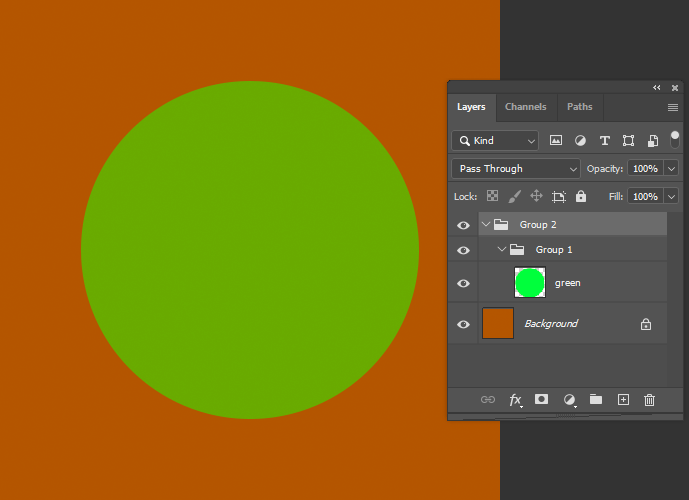Image resolution: width=689 pixels, height=500 pixels.
Task: Filter for shape layers icon
Action: click(x=628, y=141)
